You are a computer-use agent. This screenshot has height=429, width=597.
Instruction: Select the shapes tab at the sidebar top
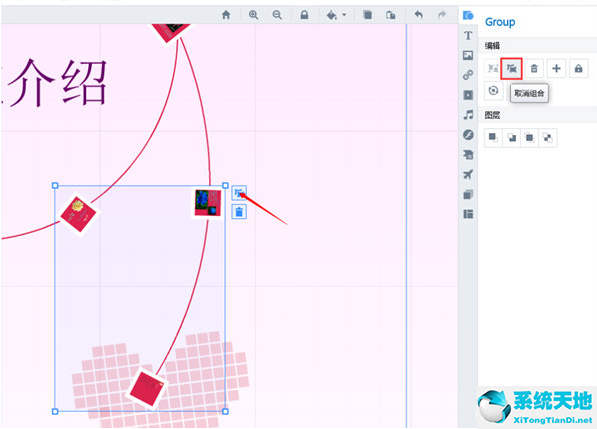468,16
